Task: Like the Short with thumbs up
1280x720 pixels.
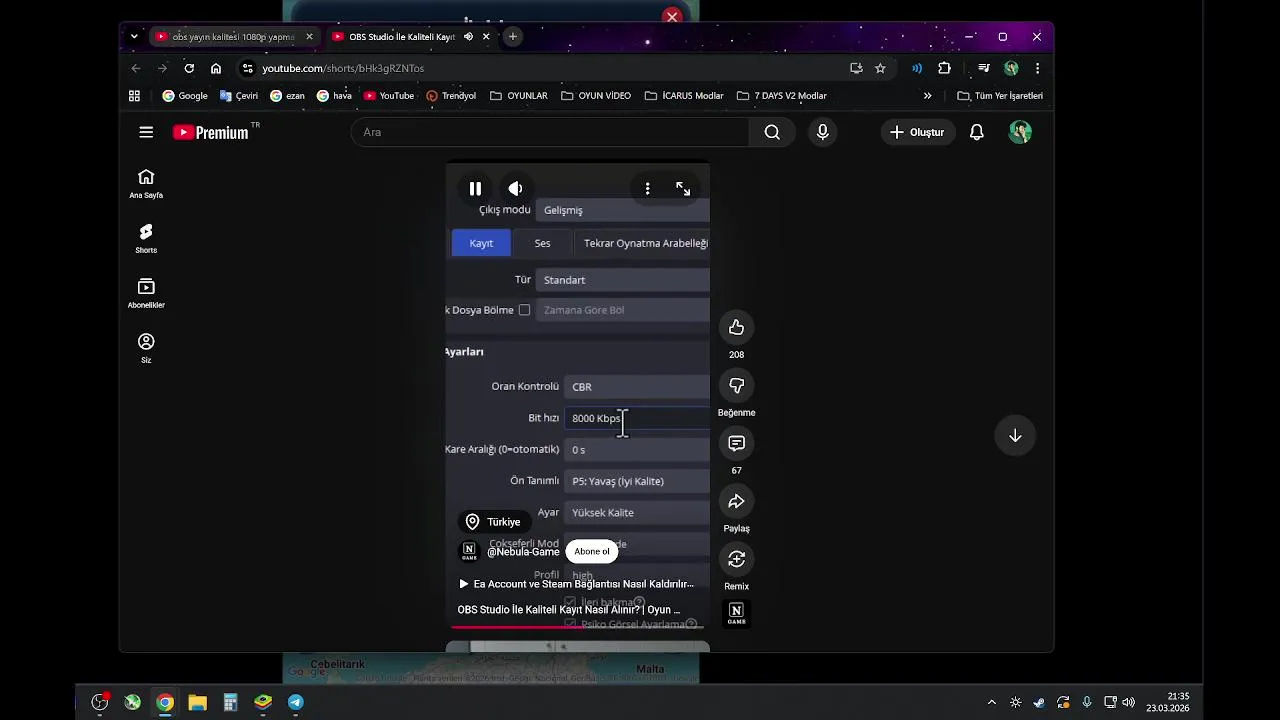Action: (x=736, y=327)
